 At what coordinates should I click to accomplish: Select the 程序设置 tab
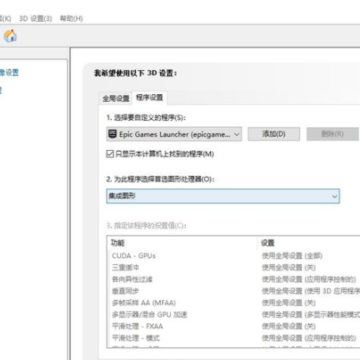pyautogui.click(x=150, y=98)
